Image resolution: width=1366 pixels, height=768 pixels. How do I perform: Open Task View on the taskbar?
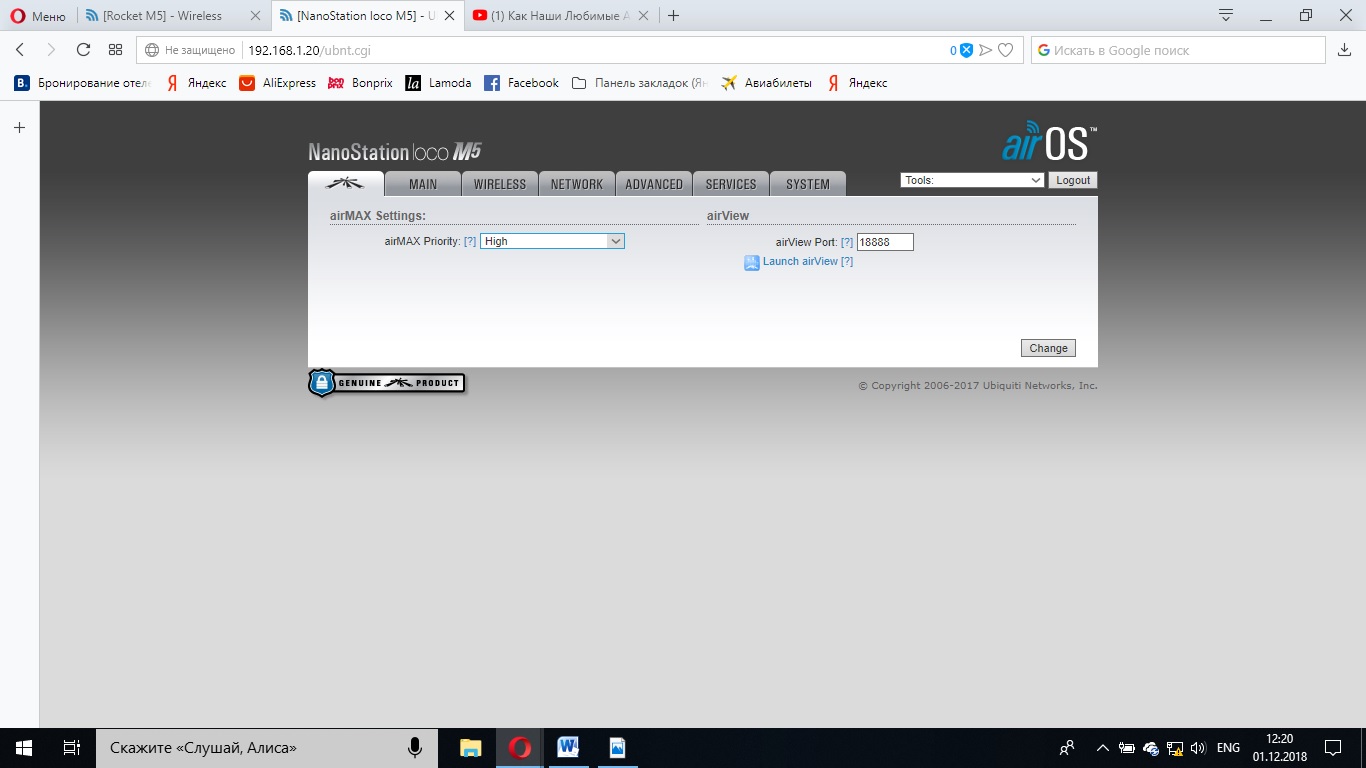point(72,747)
